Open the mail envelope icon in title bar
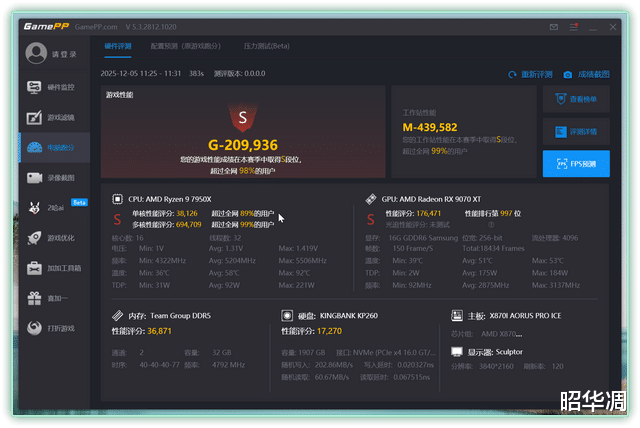 click(553, 27)
